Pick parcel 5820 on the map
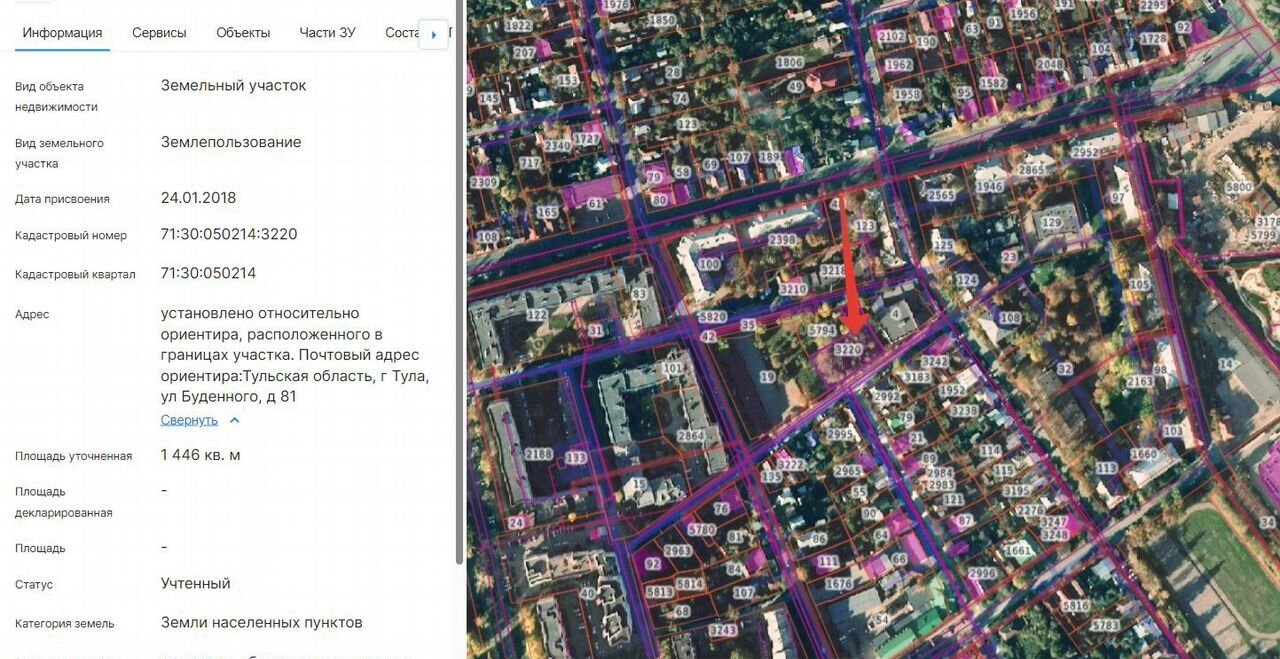The width and height of the screenshot is (1280, 659). click(713, 317)
